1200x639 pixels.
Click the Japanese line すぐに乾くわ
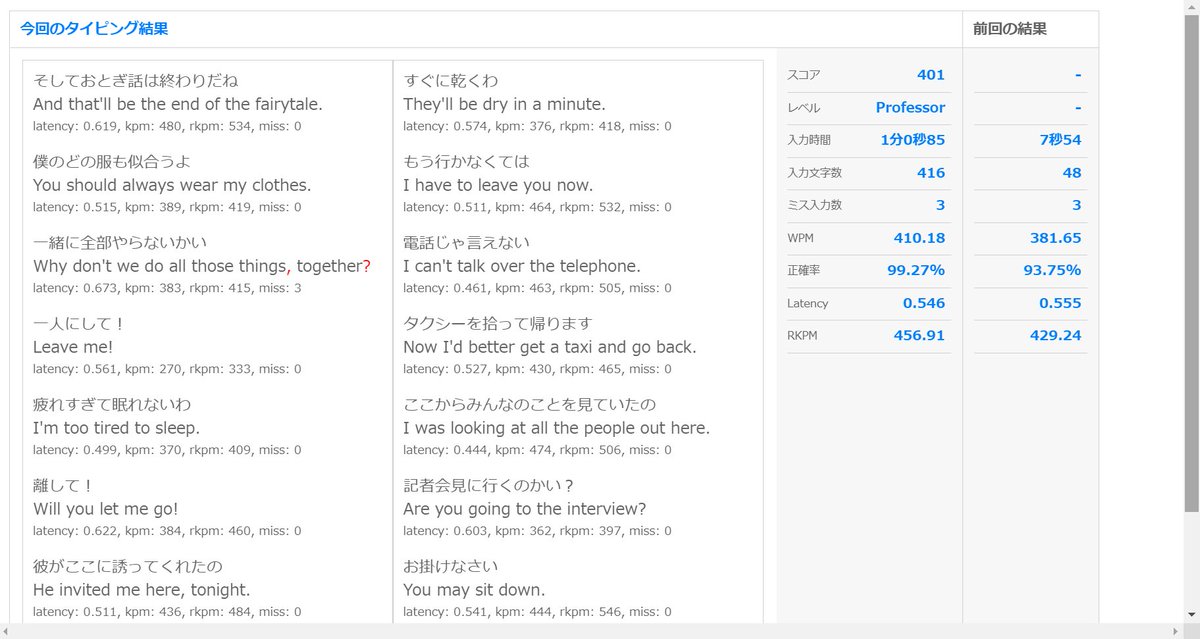point(451,80)
